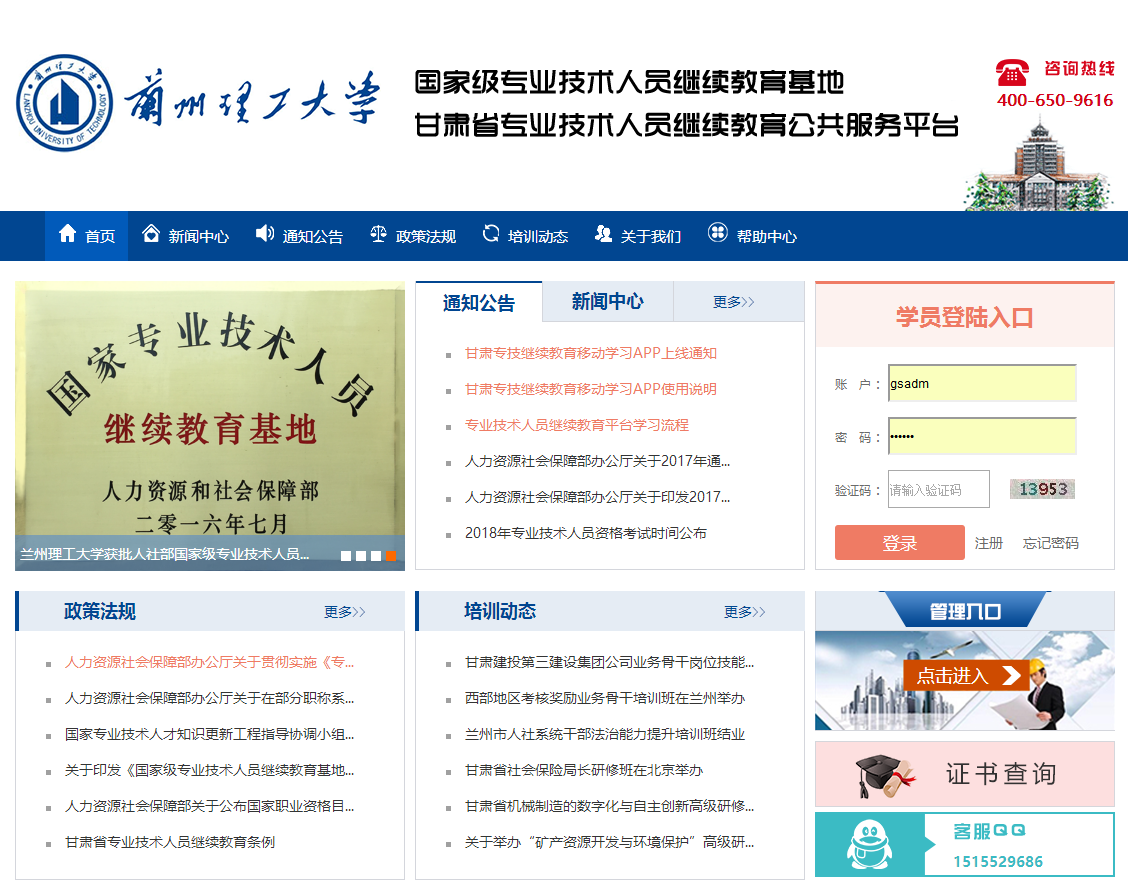The width and height of the screenshot is (1128, 885).
Task: Click the 账户 username input field
Action: click(x=982, y=384)
